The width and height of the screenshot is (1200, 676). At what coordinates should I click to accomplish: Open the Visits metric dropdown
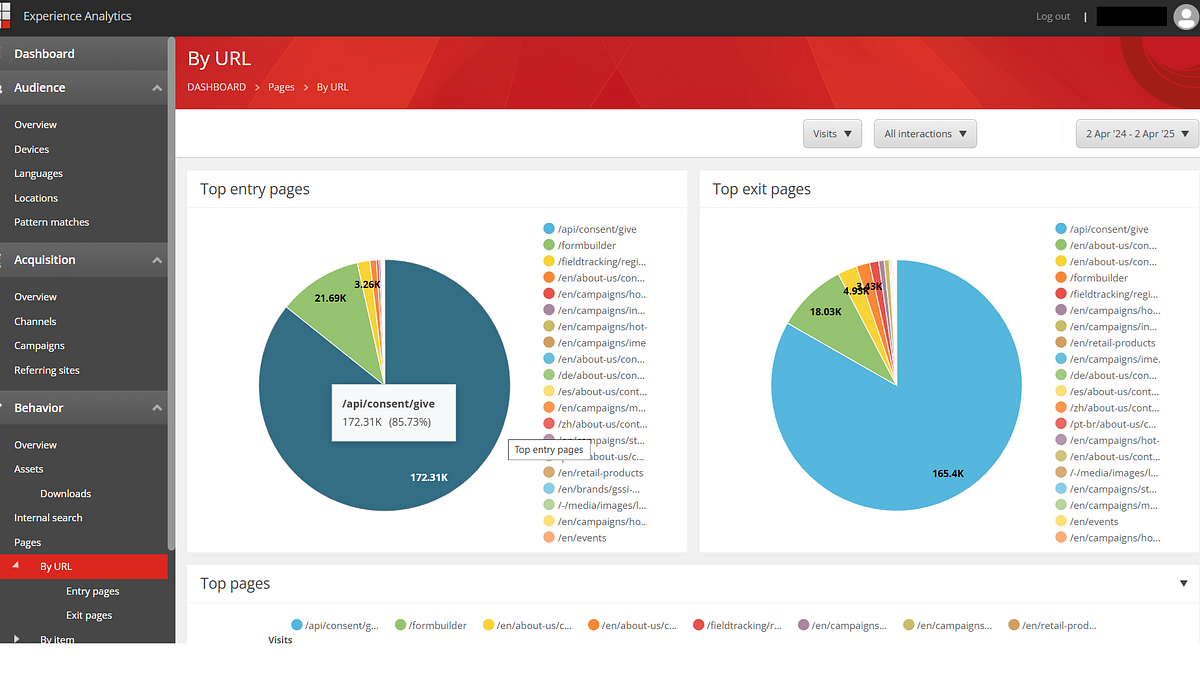[x=832, y=133]
